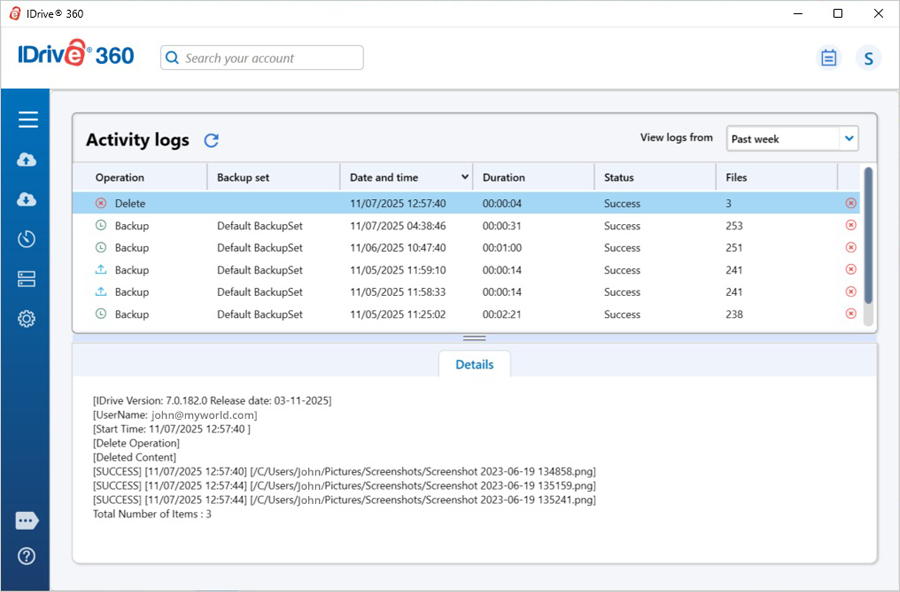Open the hamburger menu in sidebar
Image resolution: width=900 pixels, height=592 pixels.
click(28, 120)
